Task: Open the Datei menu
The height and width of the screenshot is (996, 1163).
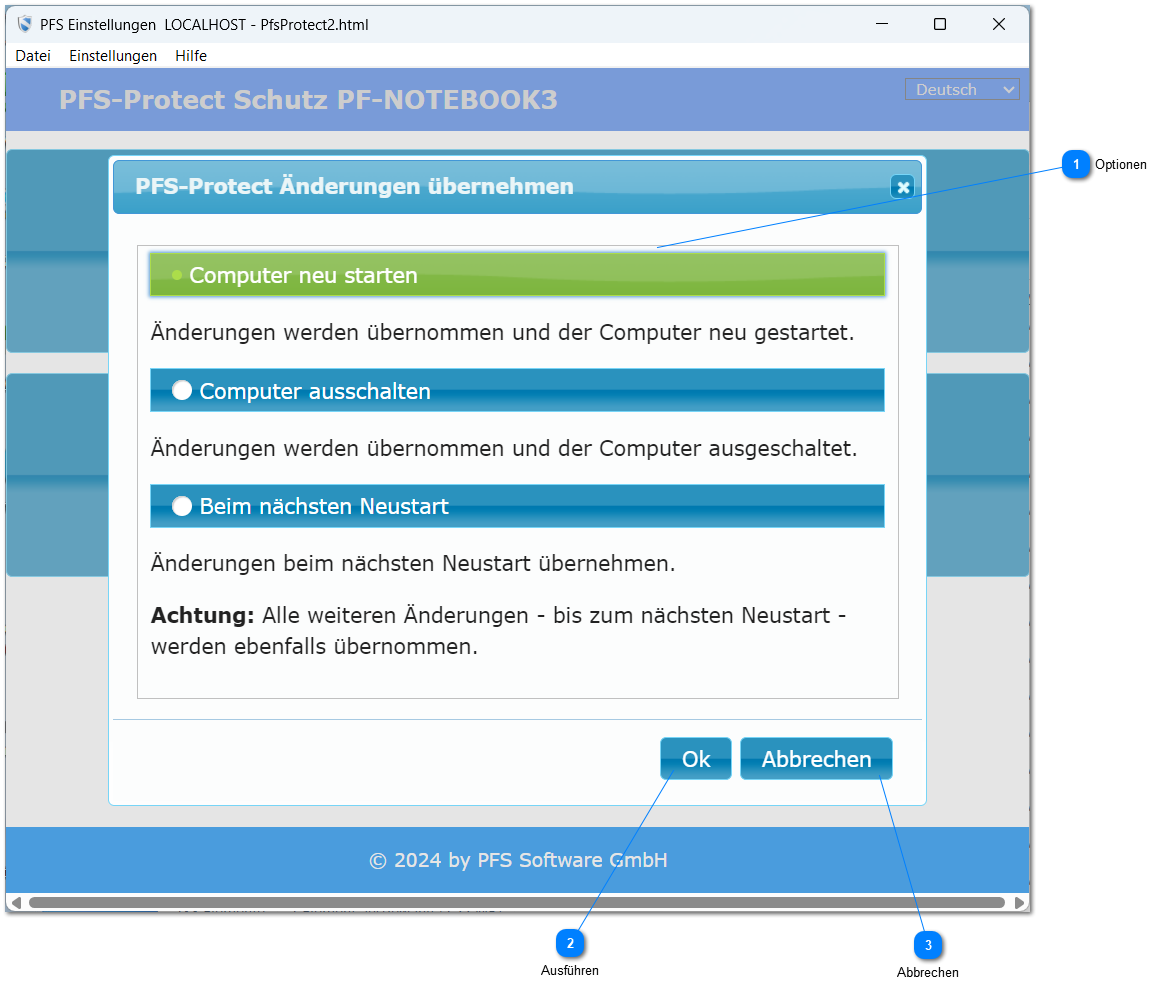Action: pyautogui.click(x=32, y=56)
